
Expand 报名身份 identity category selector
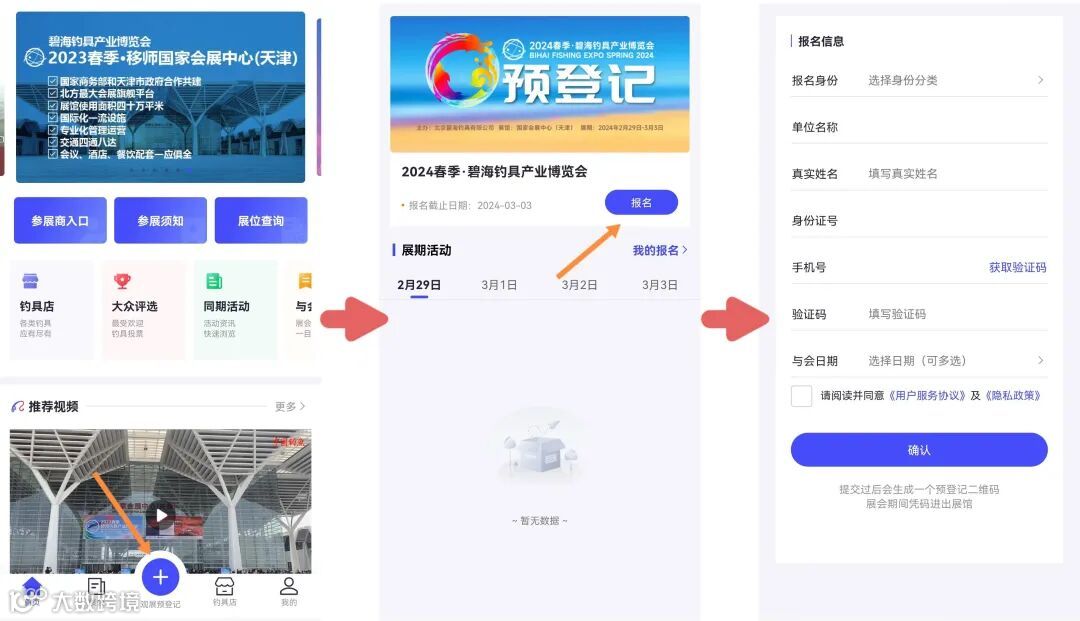919,81
